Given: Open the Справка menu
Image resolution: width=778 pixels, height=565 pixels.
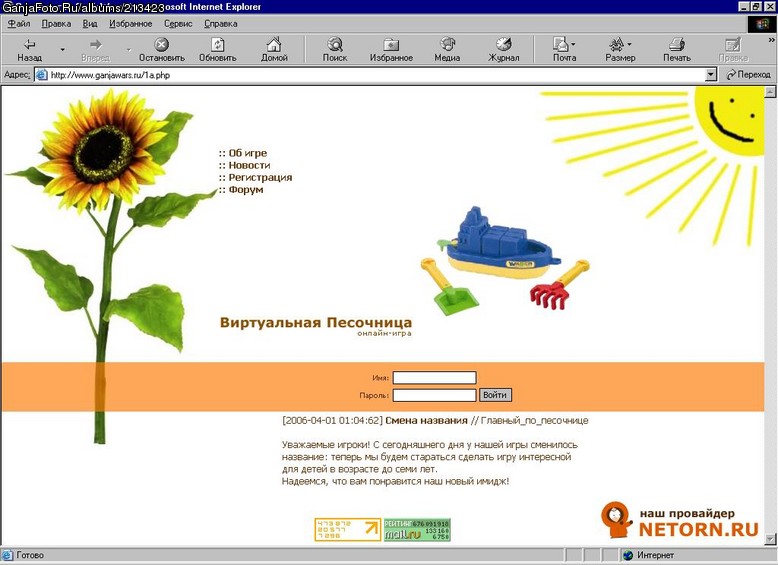Looking at the screenshot, I should click(221, 24).
